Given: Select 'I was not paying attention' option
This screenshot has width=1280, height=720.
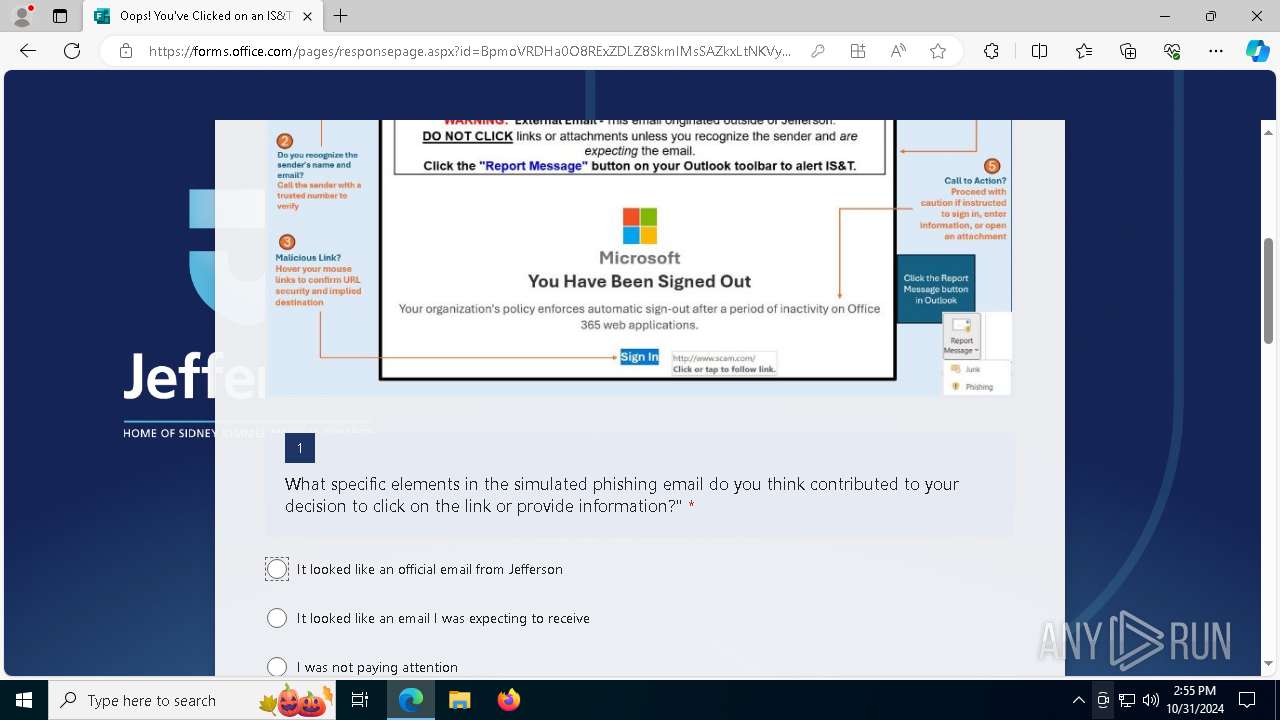Looking at the screenshot, I should (277, 667).
